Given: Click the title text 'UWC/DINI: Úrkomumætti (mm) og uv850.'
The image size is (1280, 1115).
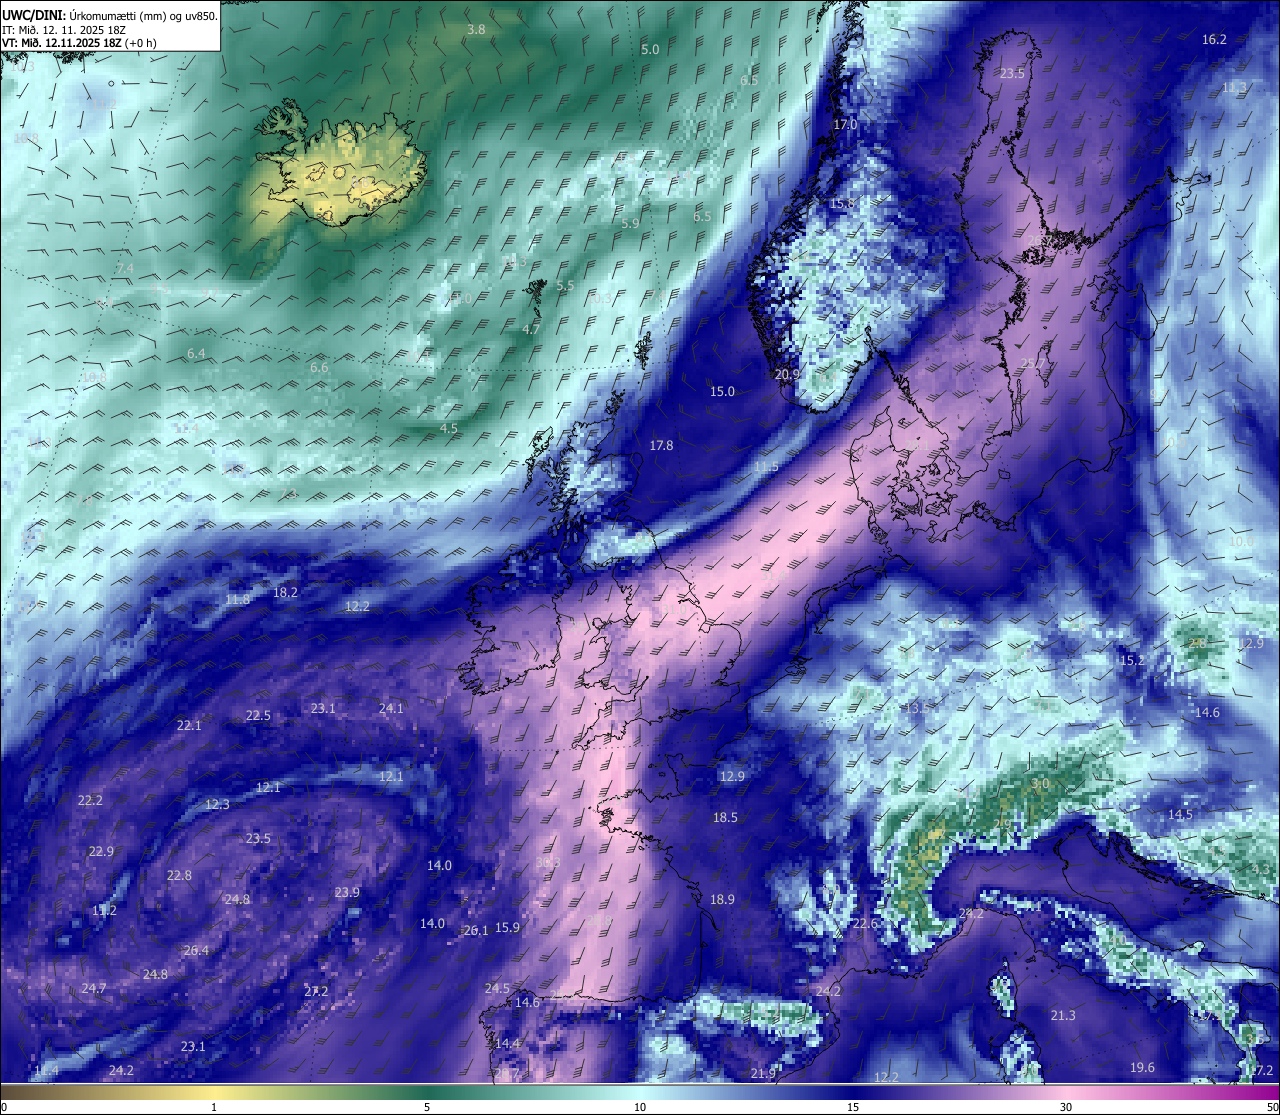Looking at the screenshot, I should pos(110,15).
